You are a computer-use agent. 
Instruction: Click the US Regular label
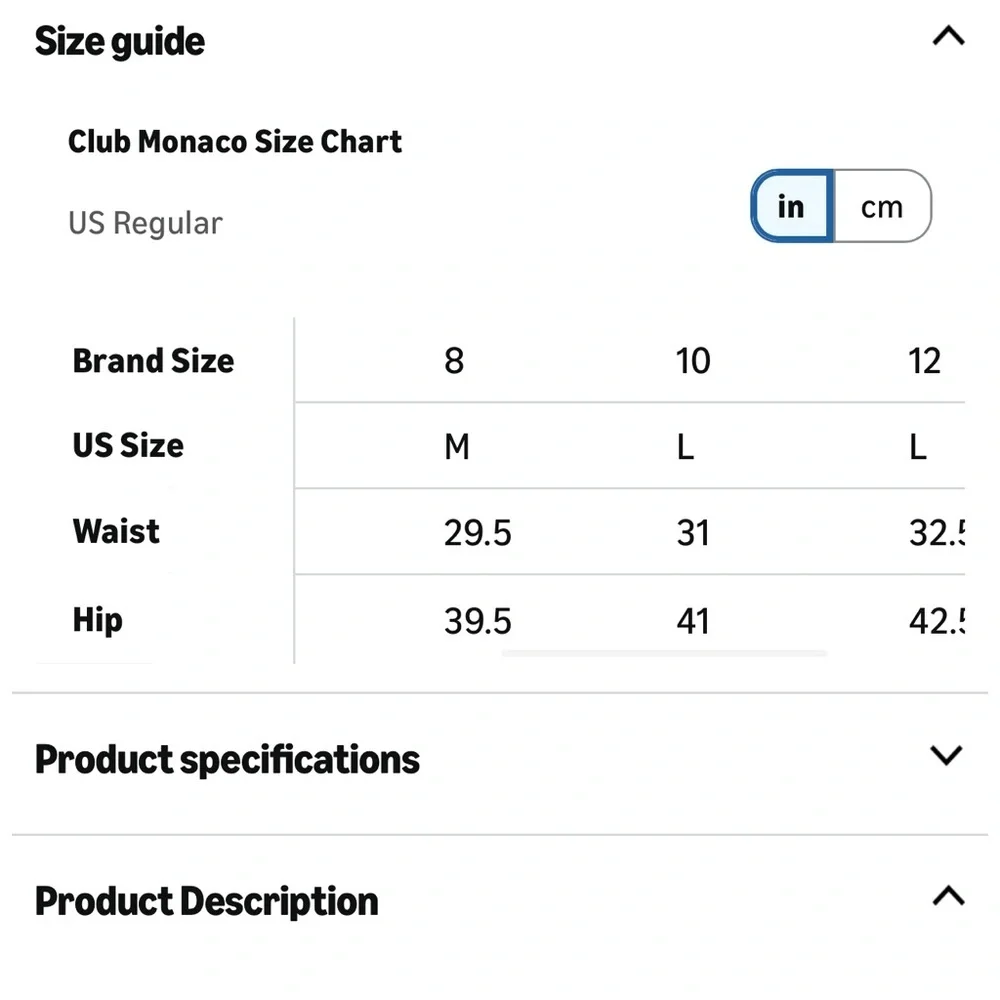pyautogui.click(x=145, y=223)
